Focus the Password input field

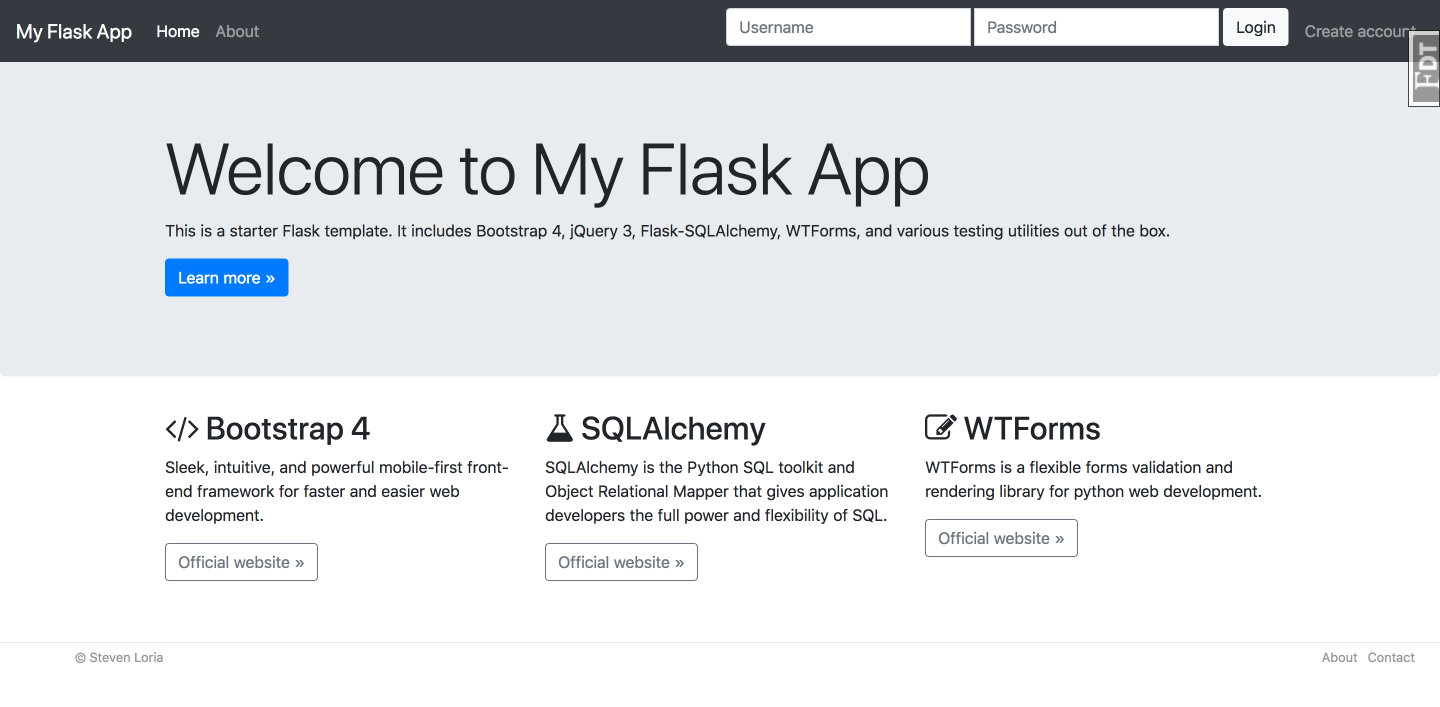1096,27
